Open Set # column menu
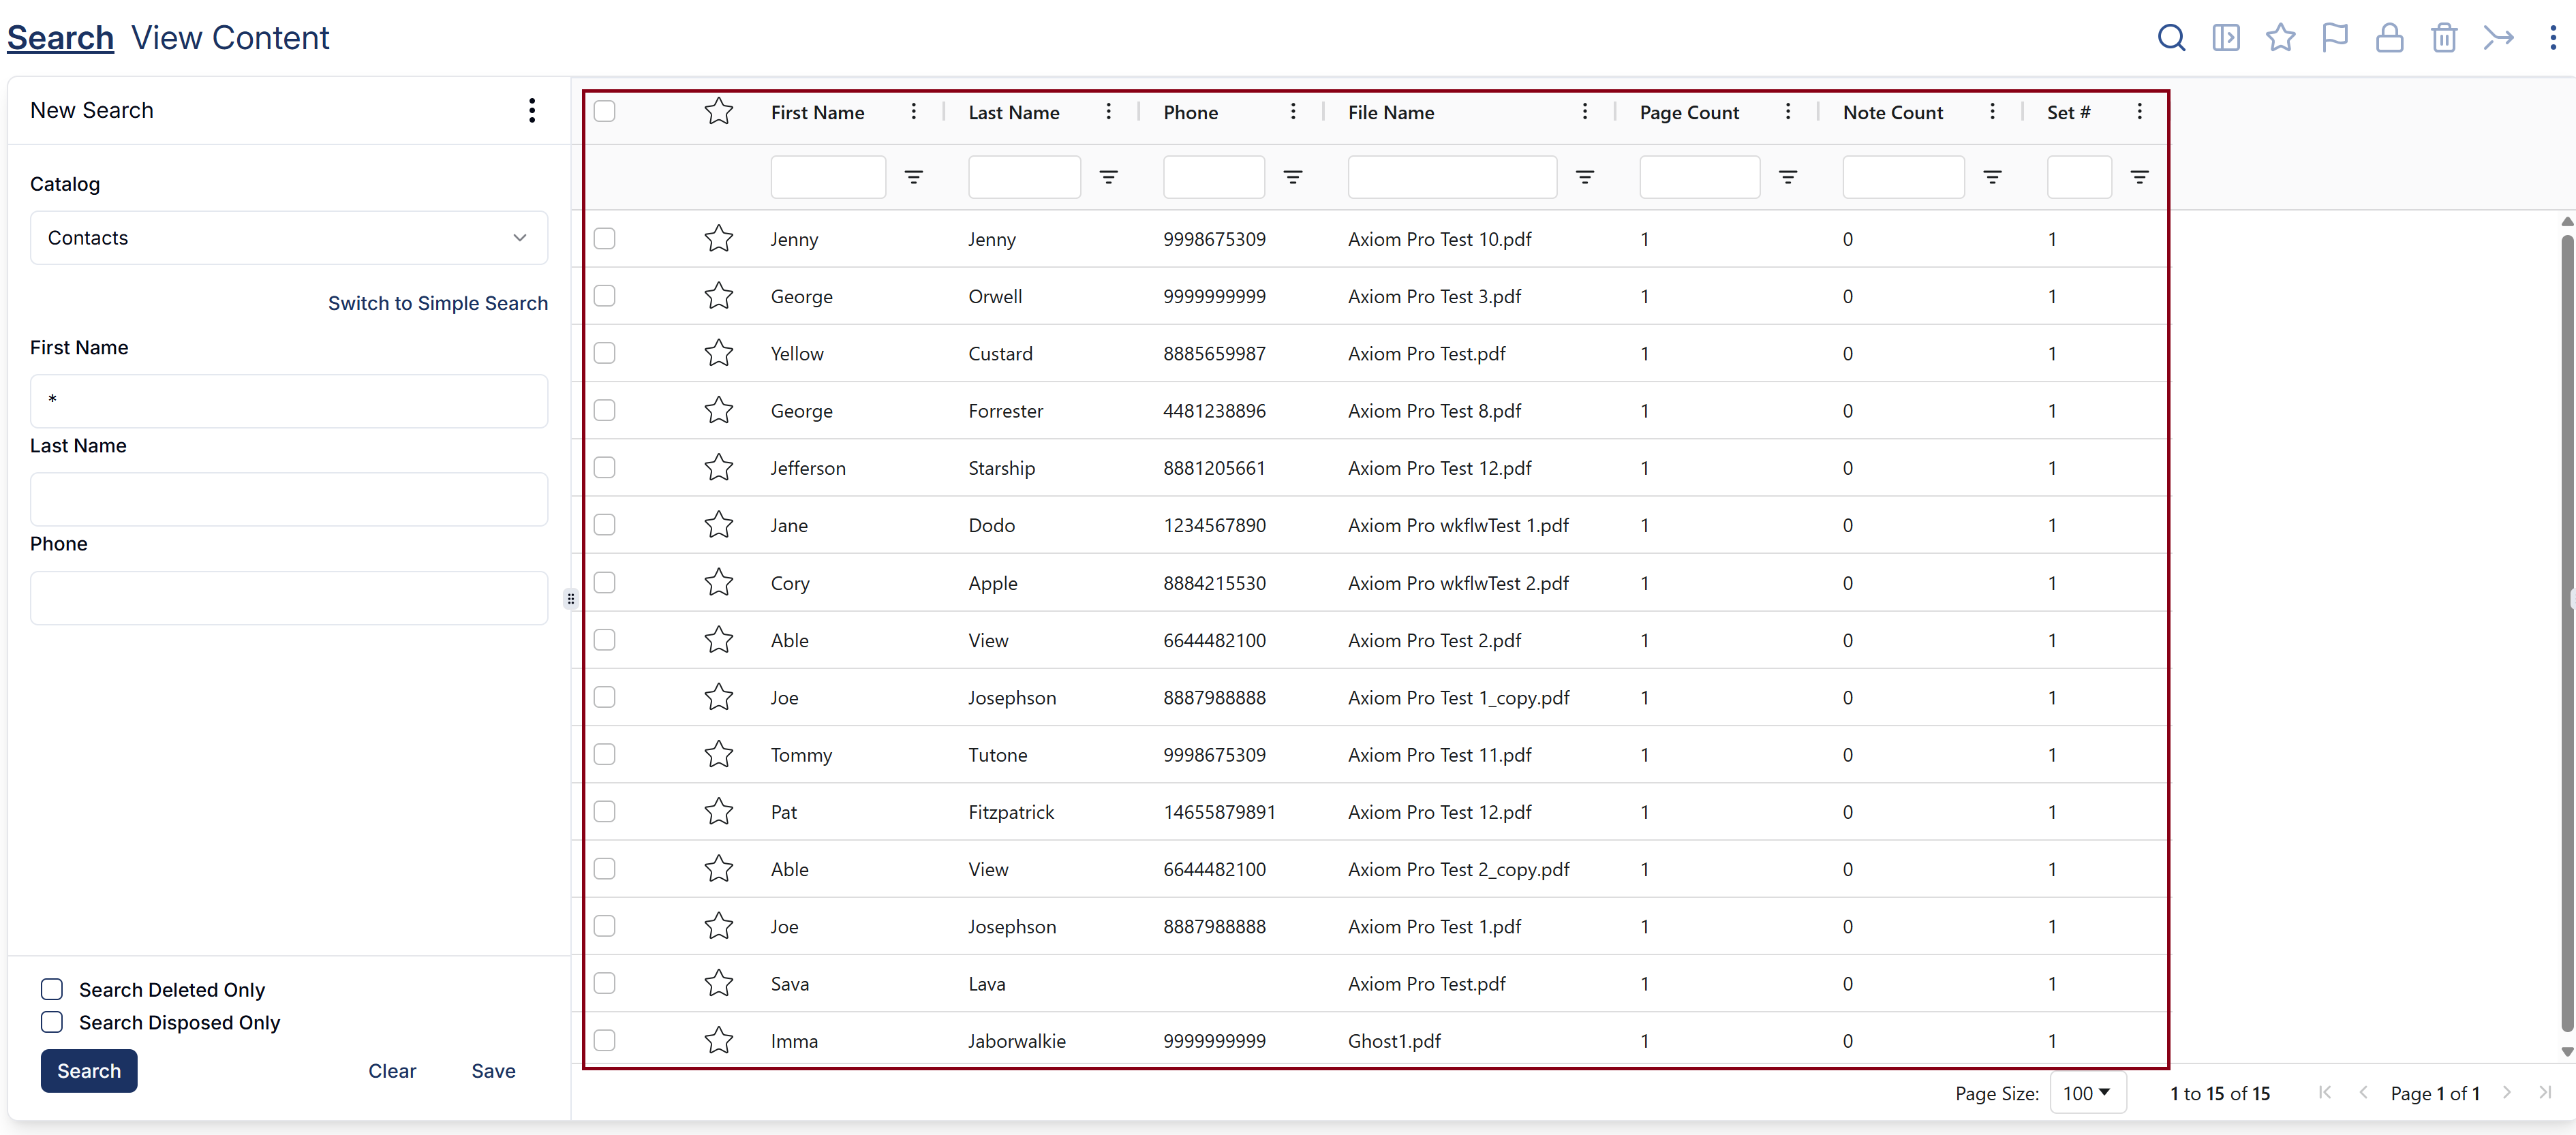 pyautogui.click(x=2140, y=111)
